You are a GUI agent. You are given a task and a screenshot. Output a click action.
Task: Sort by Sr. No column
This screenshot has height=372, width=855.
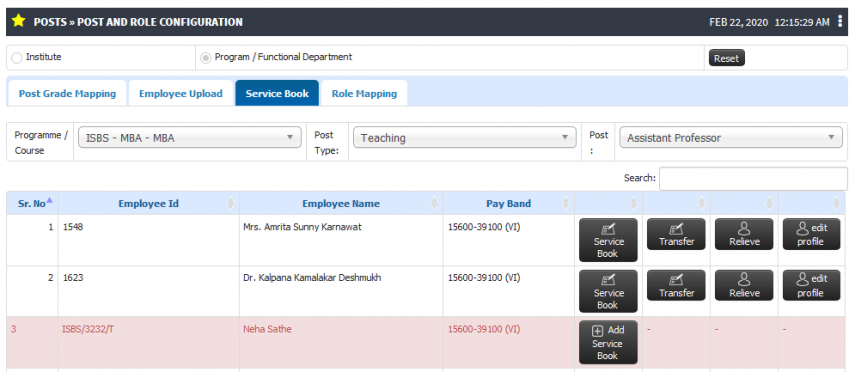(x=32, y=203)
